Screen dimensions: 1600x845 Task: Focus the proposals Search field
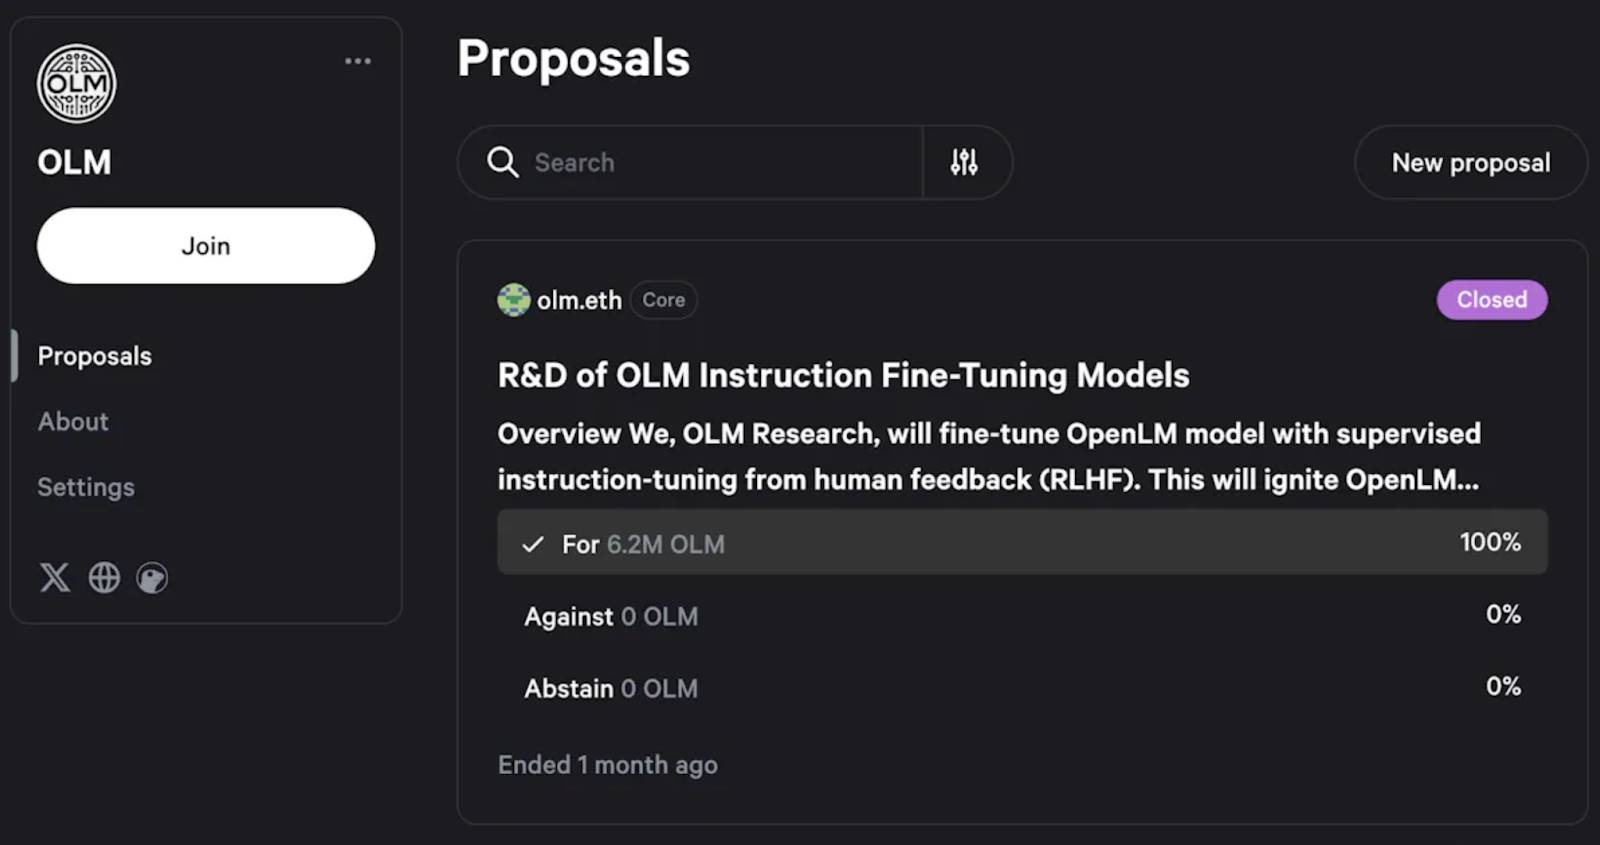click(690, 162)
